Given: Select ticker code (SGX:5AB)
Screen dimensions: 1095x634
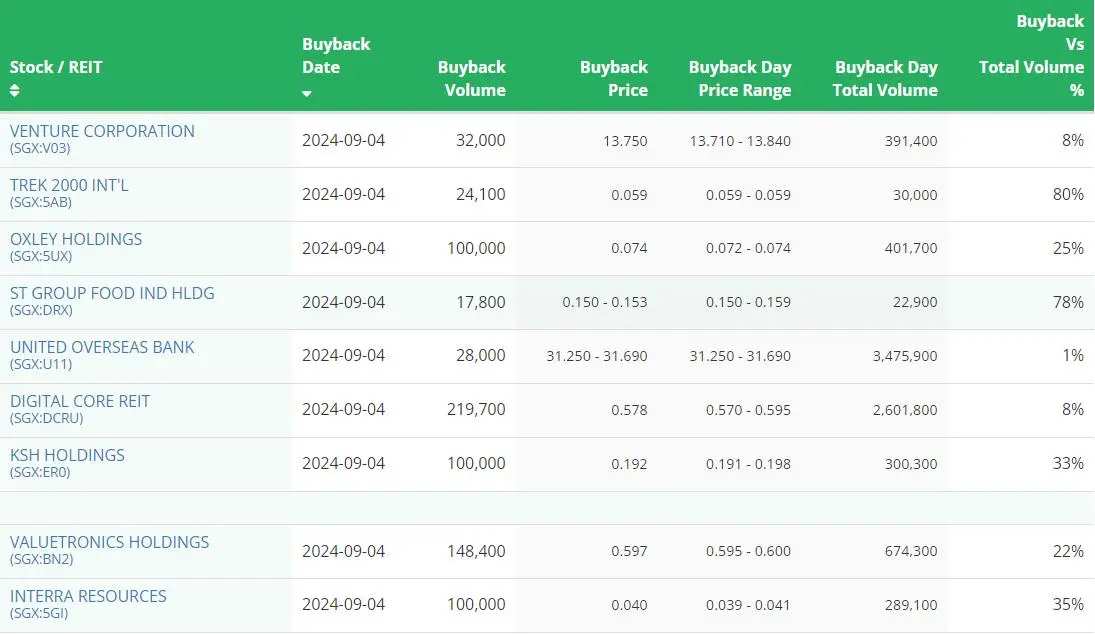Looking at the screenshot, I should (41, 202).
